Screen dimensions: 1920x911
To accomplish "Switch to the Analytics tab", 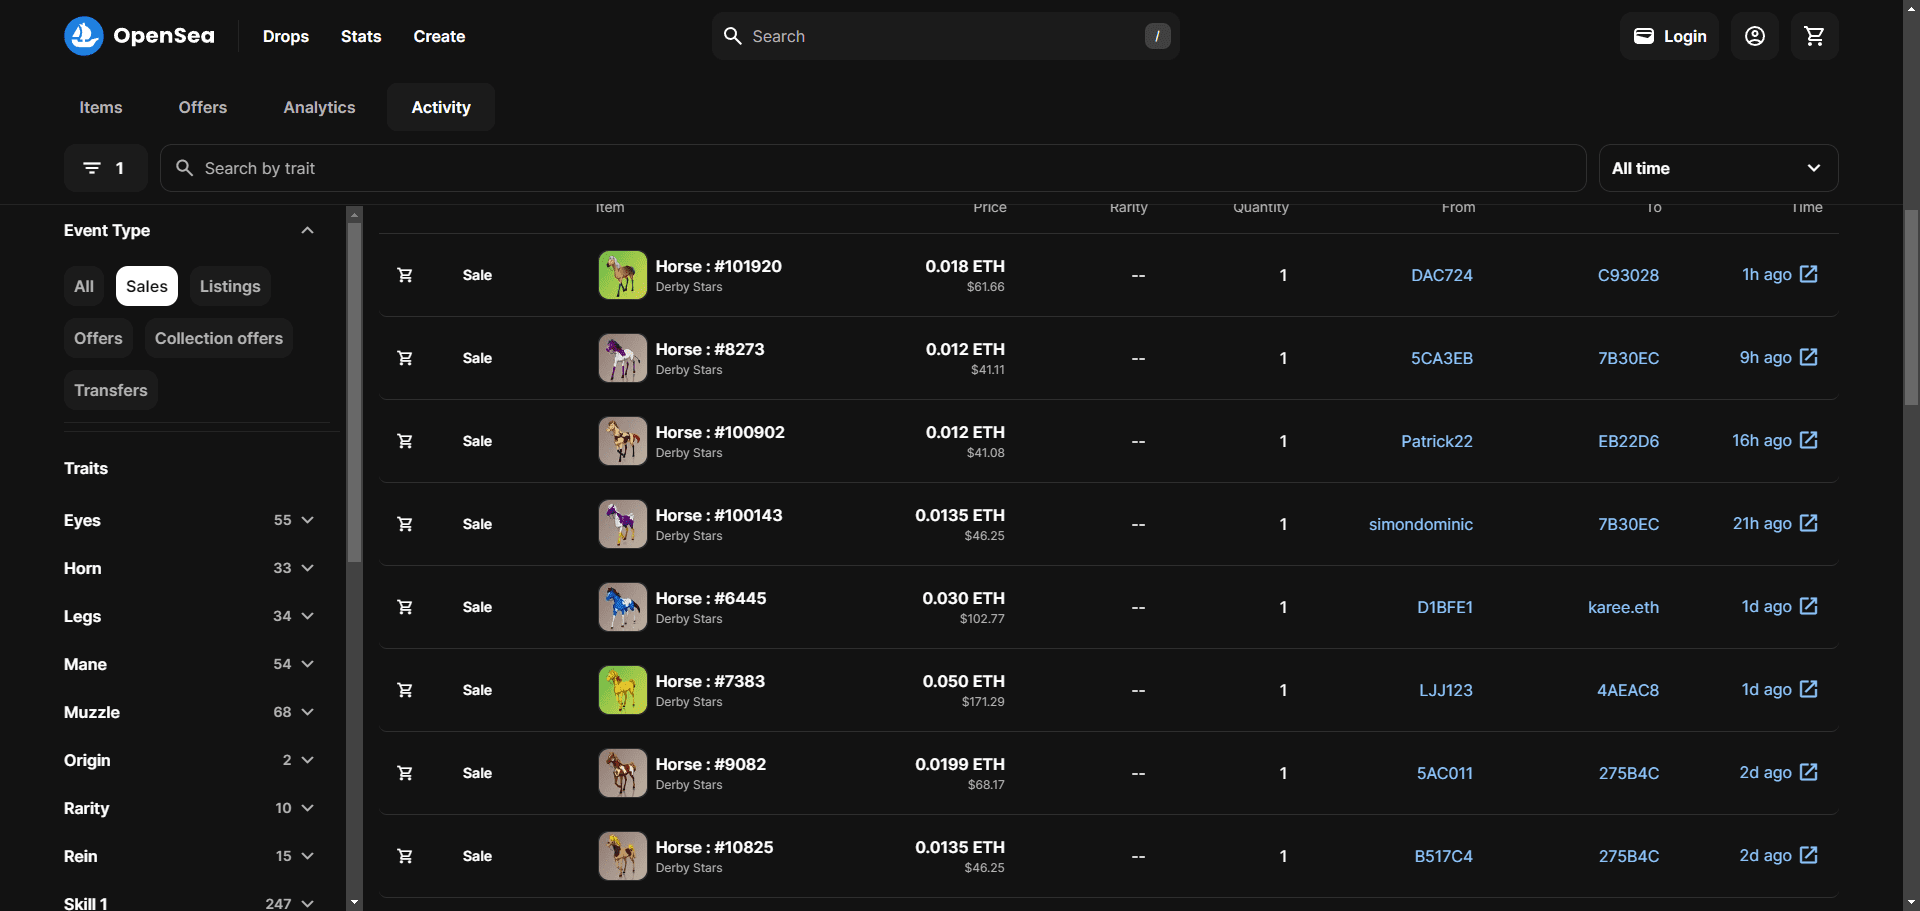I will (x=319, y=107).
